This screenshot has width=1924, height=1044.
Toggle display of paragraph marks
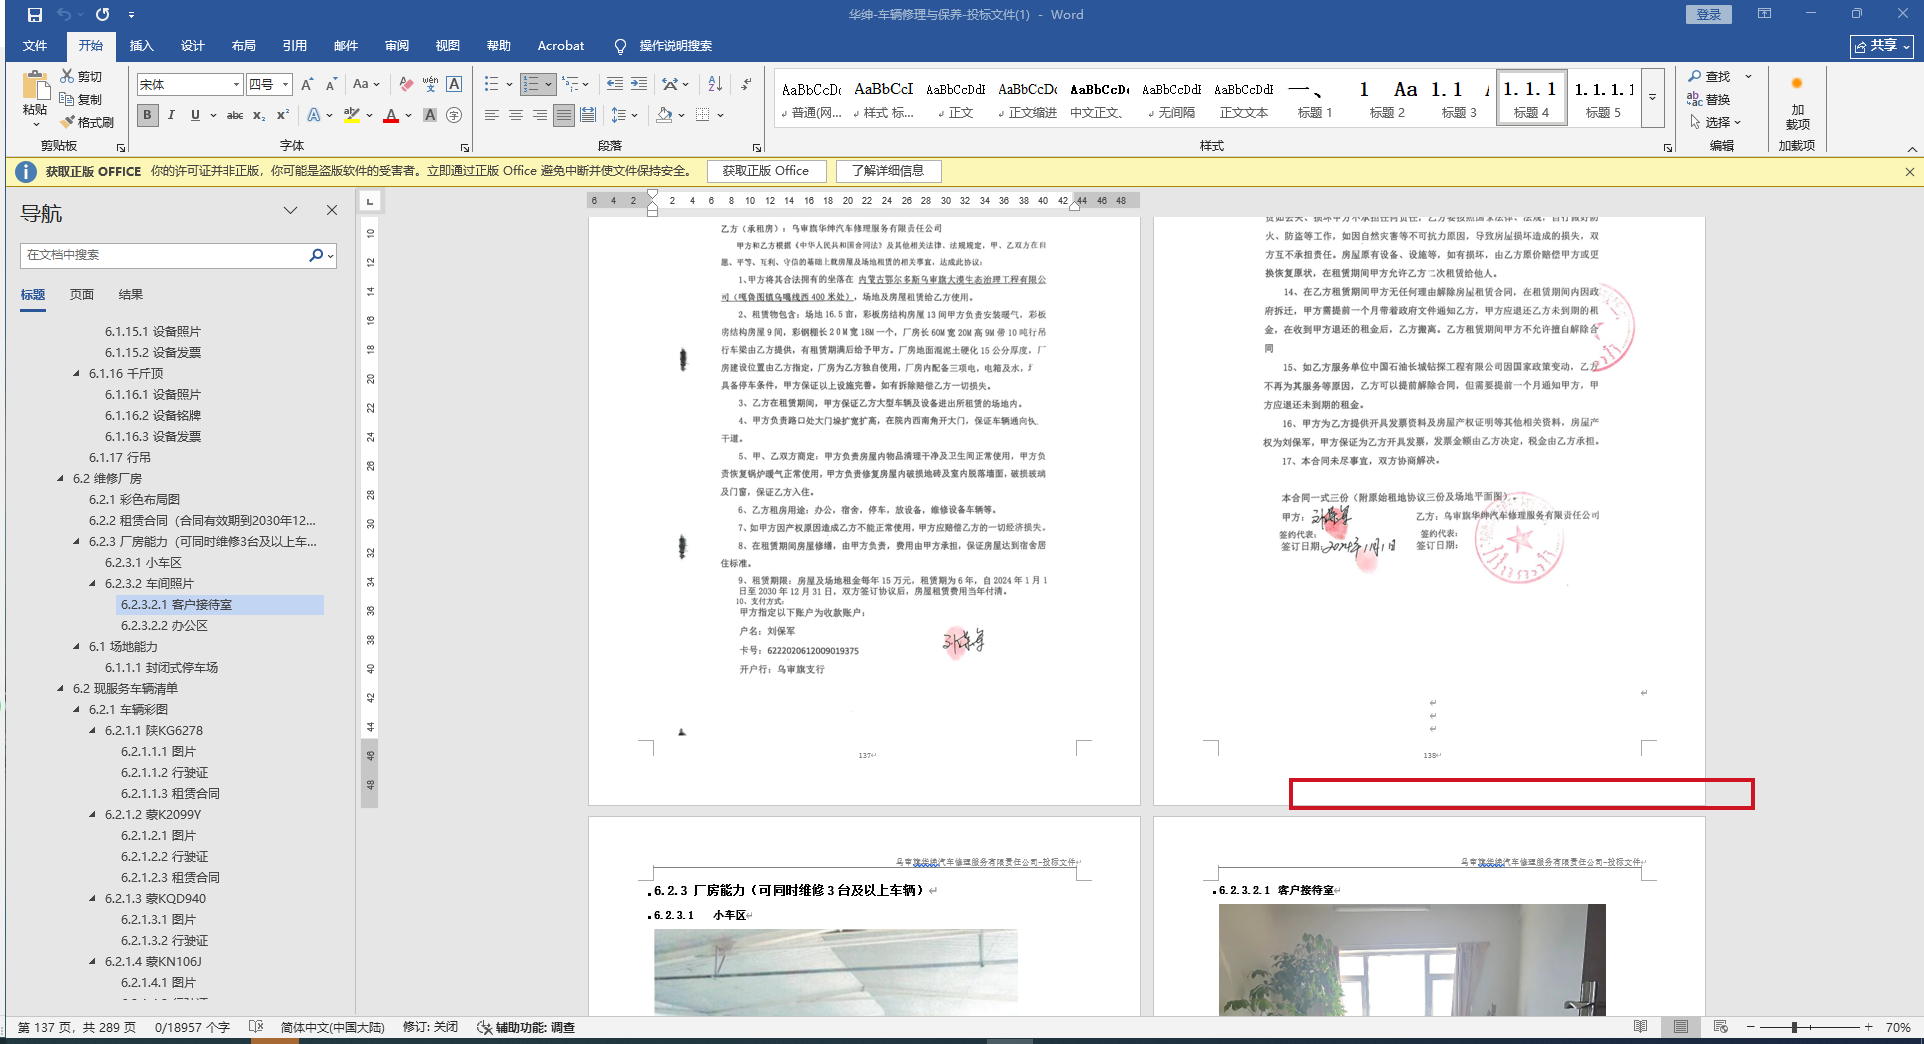pos(746,84)
